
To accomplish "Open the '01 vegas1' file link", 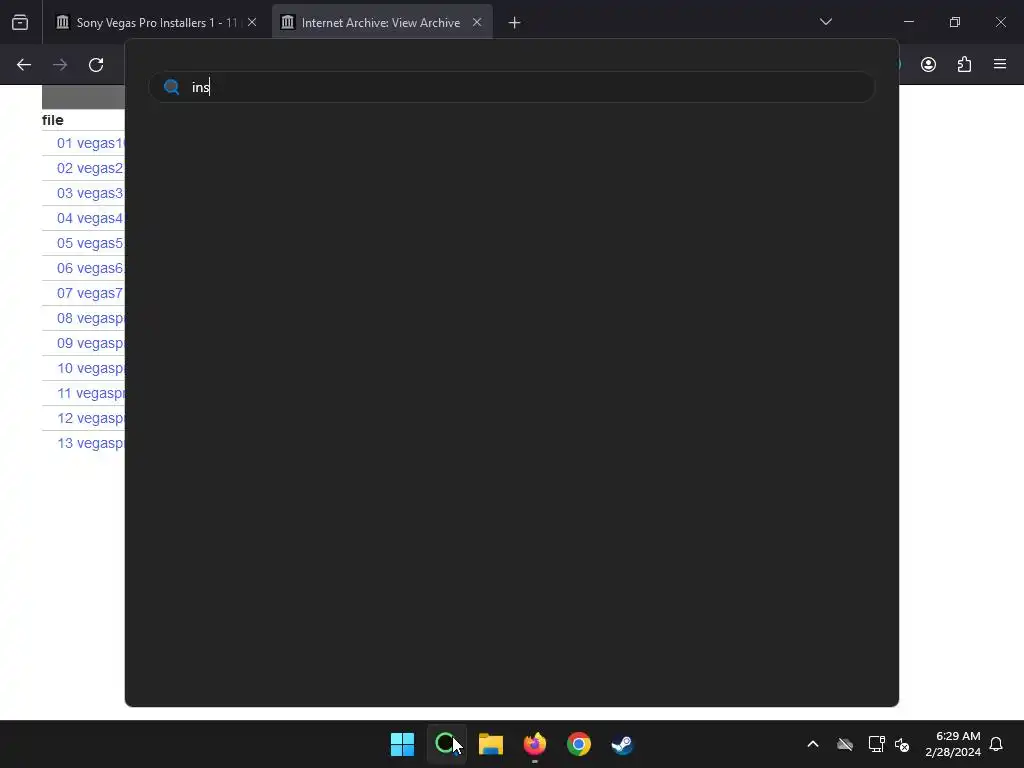I will [90, 143].
